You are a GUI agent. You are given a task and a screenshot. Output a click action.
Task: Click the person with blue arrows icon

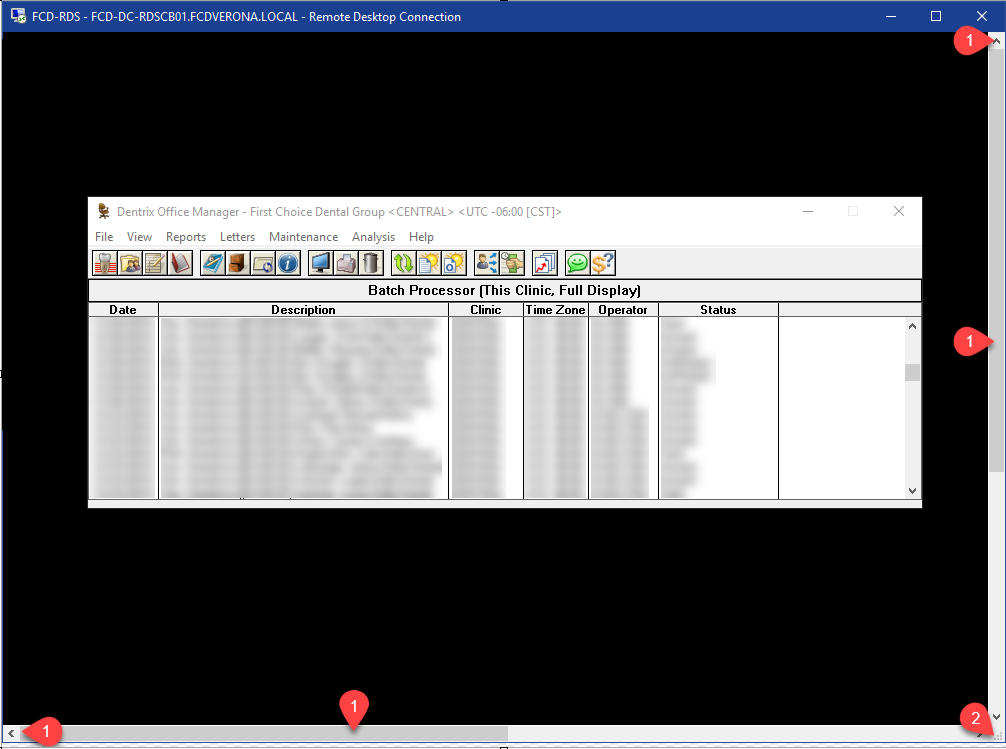(x=486, y=263)
